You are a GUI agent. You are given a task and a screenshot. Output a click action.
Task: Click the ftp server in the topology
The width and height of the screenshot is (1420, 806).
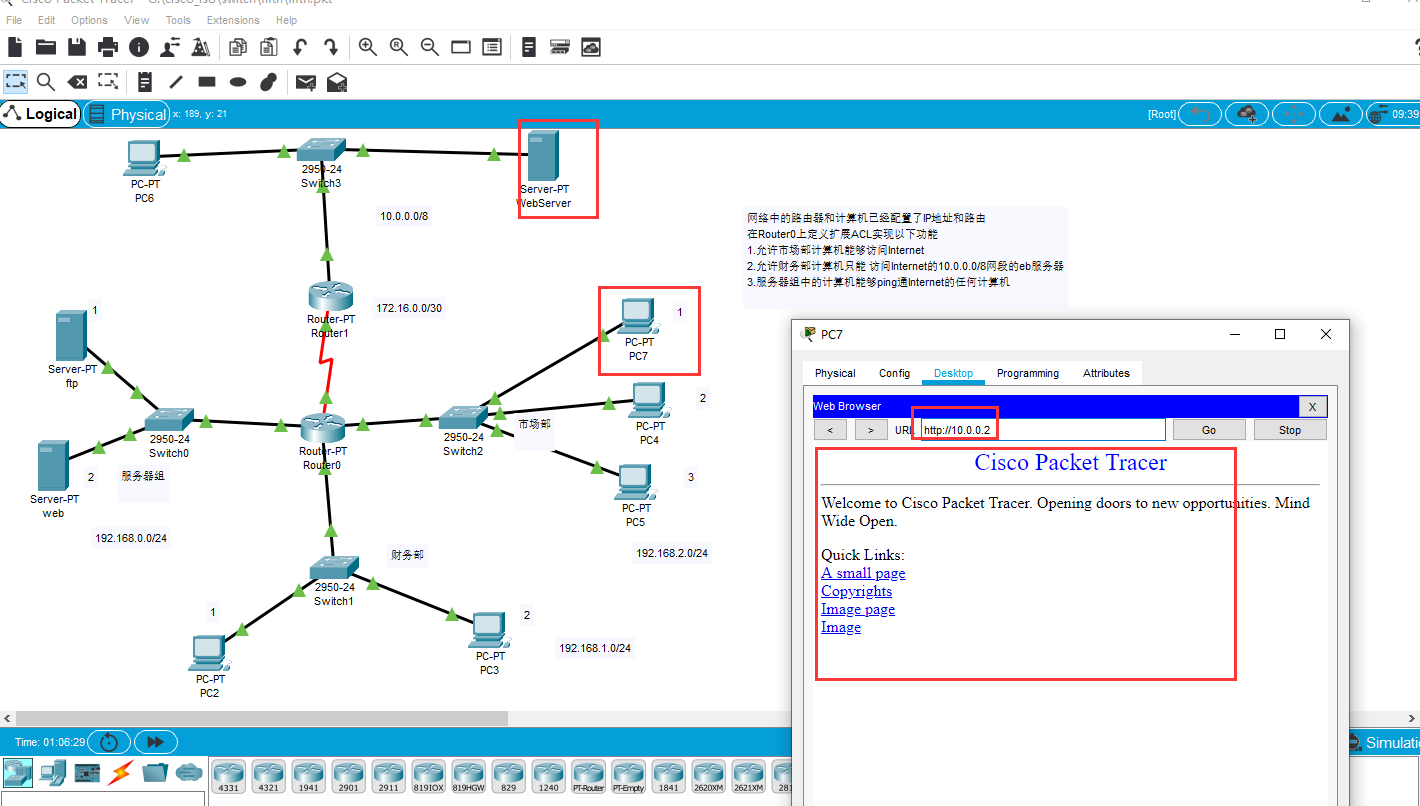point(71,336)
